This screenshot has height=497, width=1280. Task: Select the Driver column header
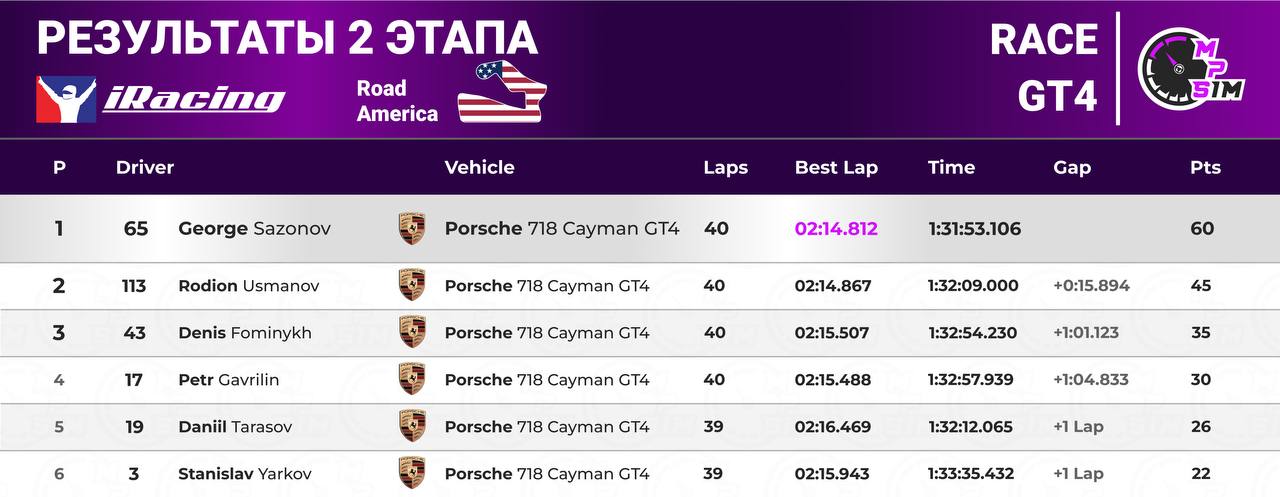click(145, 167)
